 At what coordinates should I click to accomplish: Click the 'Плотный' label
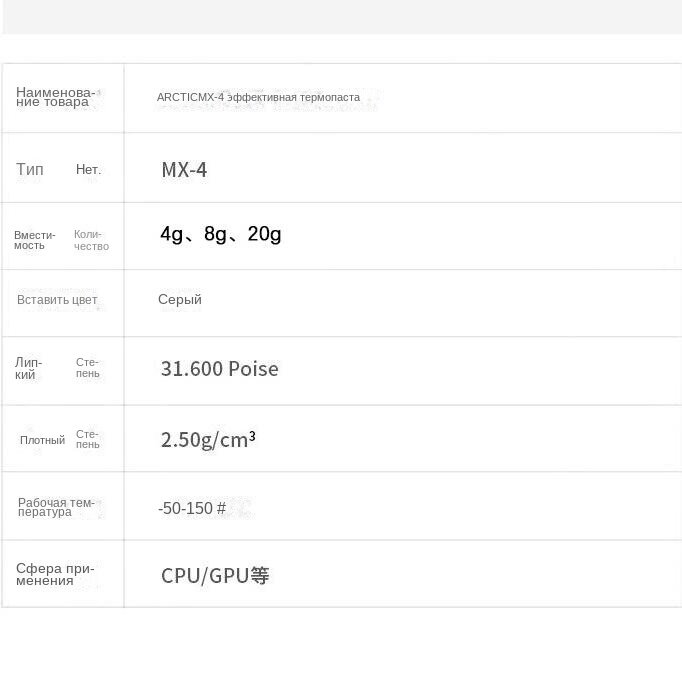pos(42,440)
